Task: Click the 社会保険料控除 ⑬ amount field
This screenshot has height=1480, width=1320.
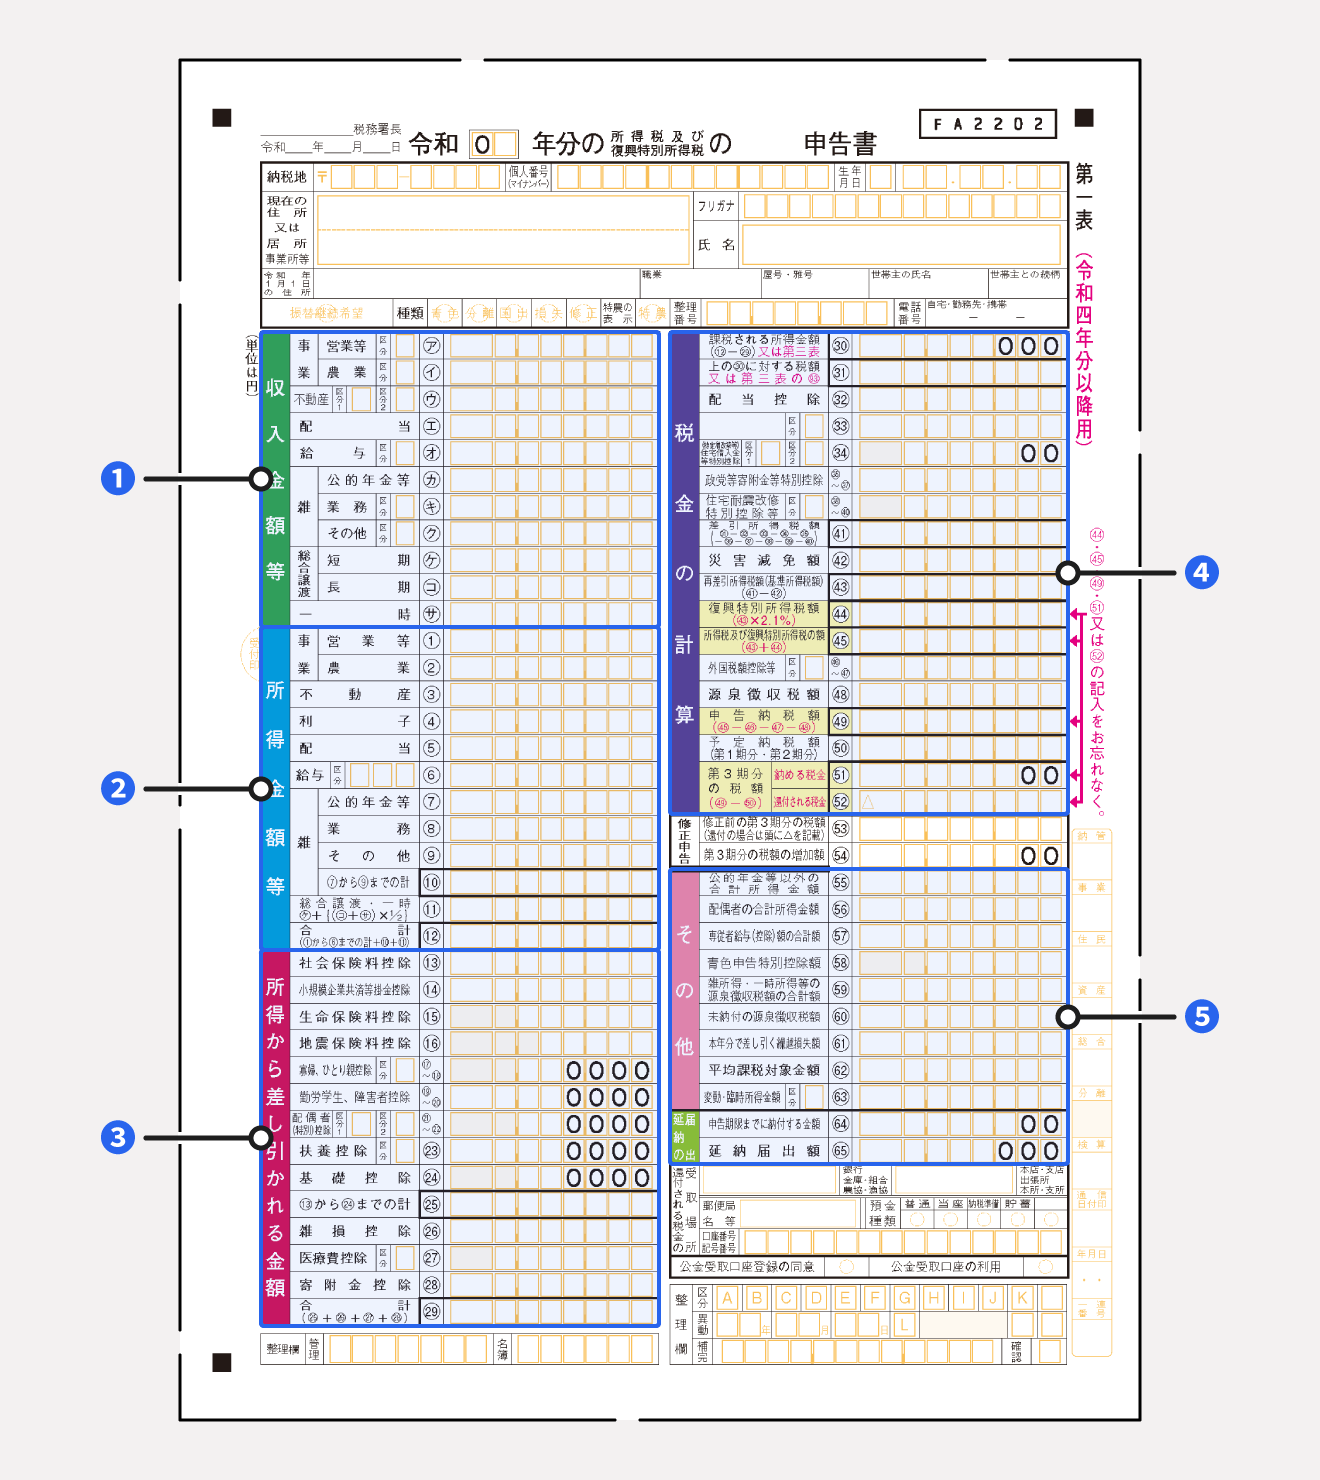Action: click(553, 963)
